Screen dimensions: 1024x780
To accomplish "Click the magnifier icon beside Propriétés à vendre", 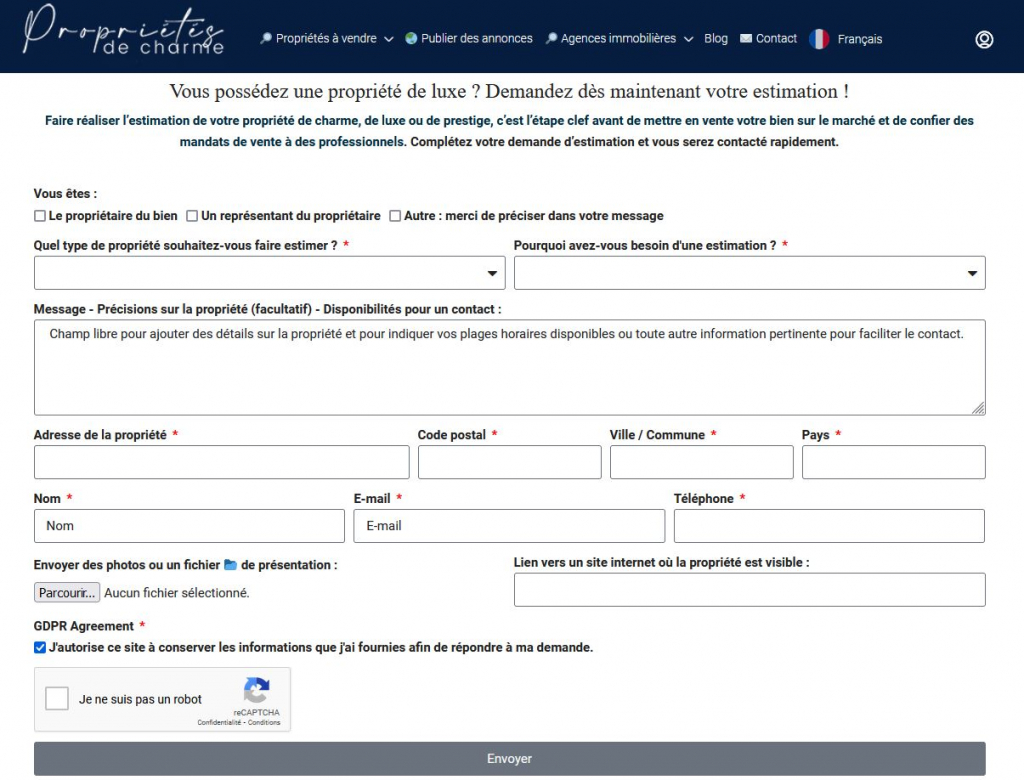I will [x=266, y=39].
